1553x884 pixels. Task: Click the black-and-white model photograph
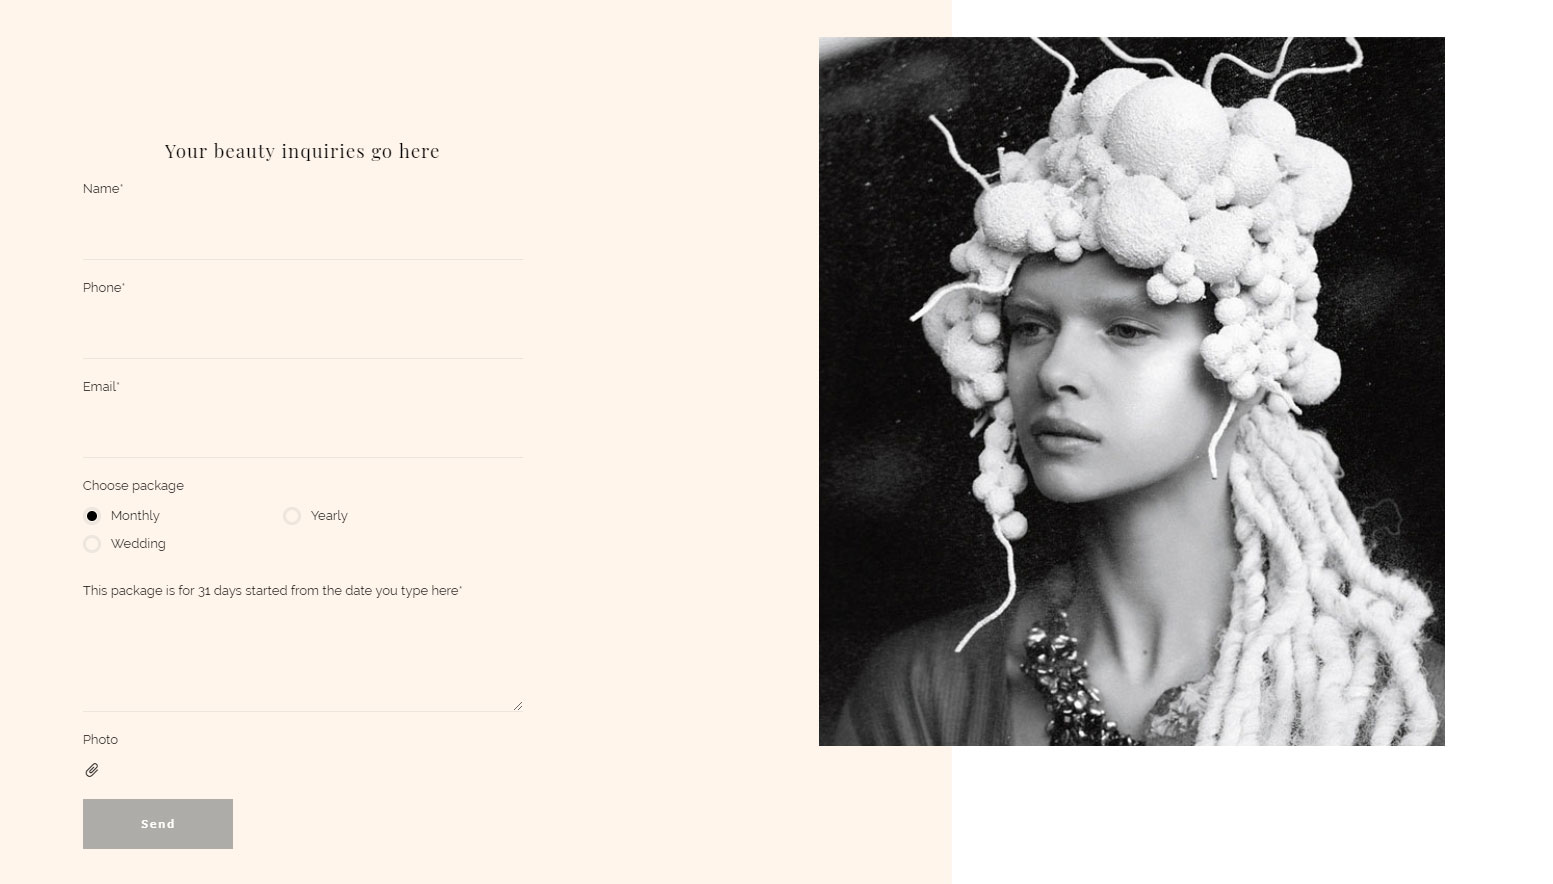[1132, 391]
